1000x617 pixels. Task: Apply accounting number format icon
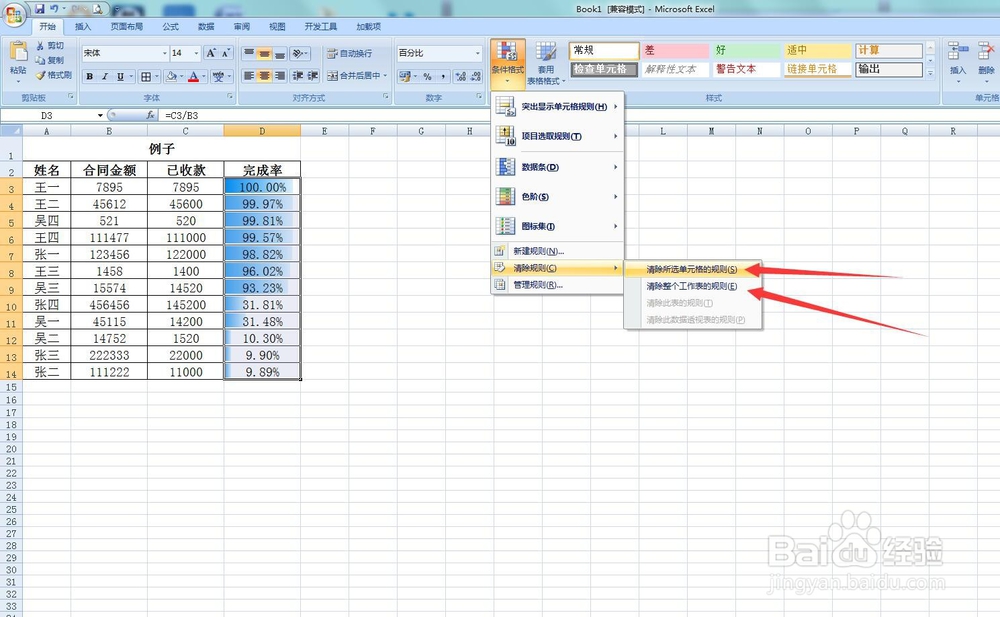404,77
